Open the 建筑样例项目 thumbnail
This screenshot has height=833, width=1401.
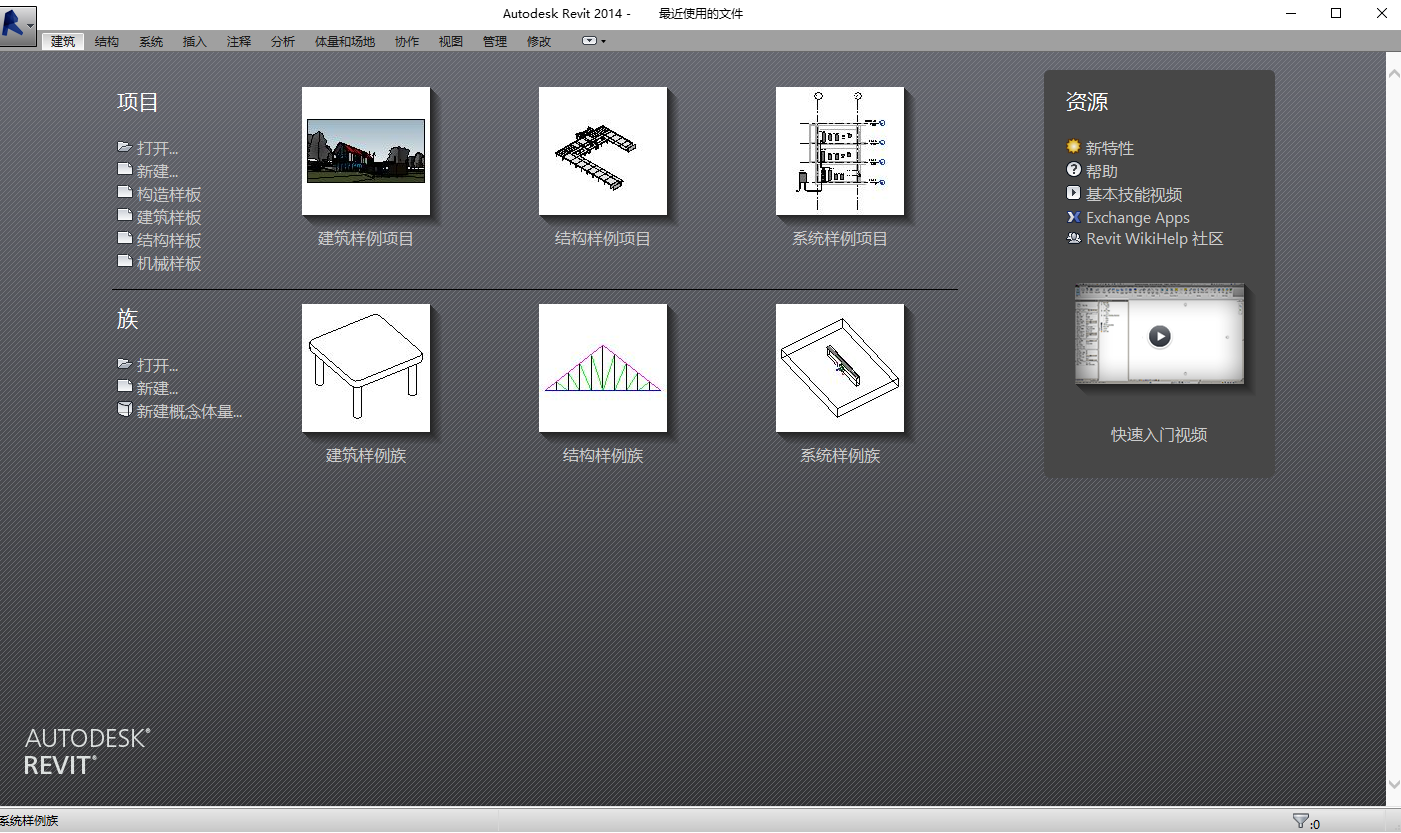[x=365, y=150]
